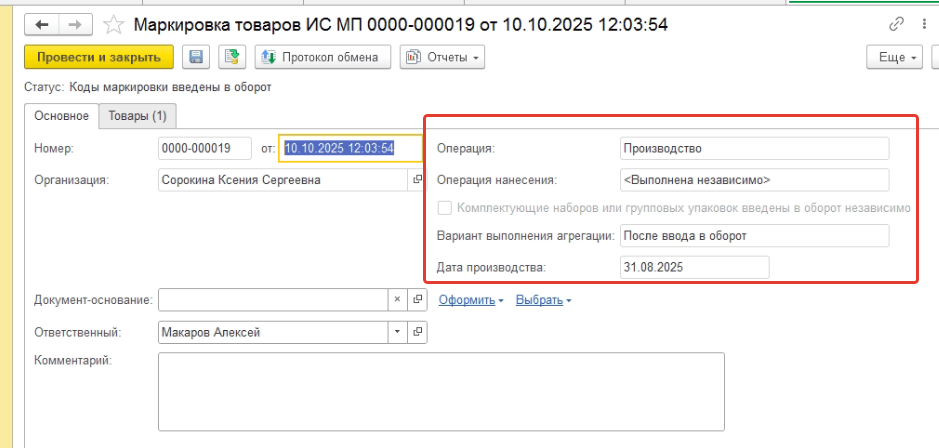The height and width of the screenshot is (448, 939).
Task: Switch to the Товары (1) tab
Action: [x=138, y=116]
